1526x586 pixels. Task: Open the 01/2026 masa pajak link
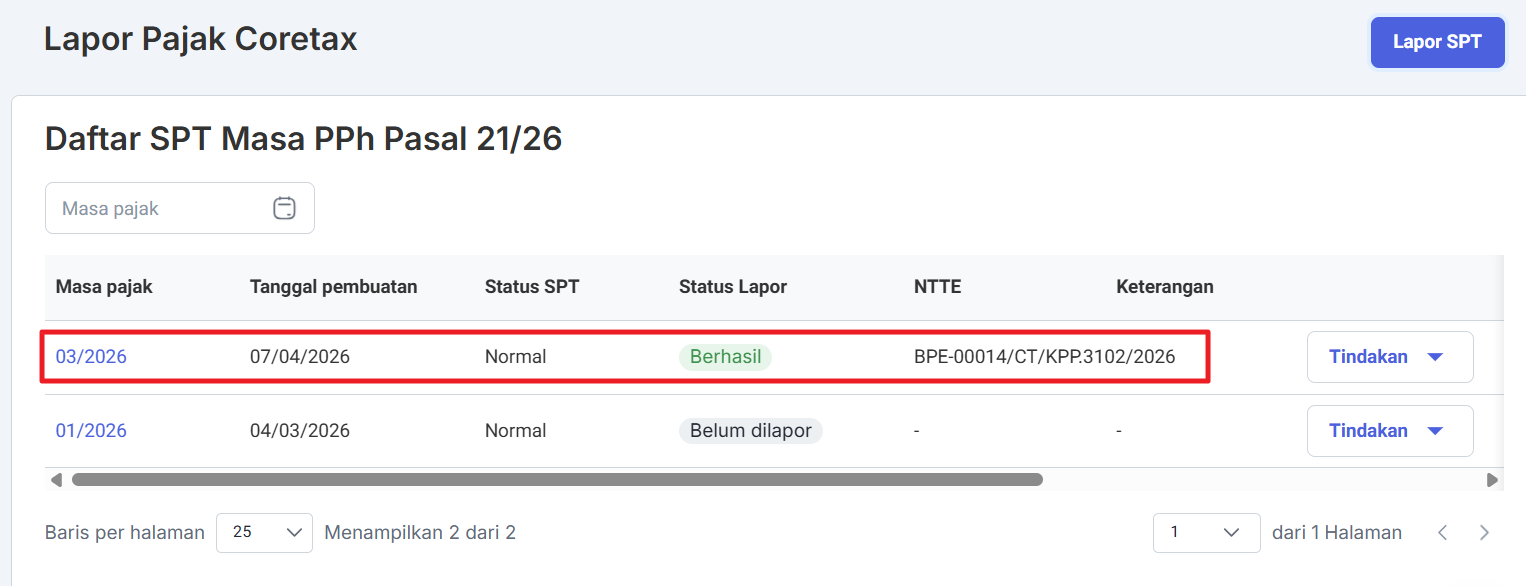point(91,431)
